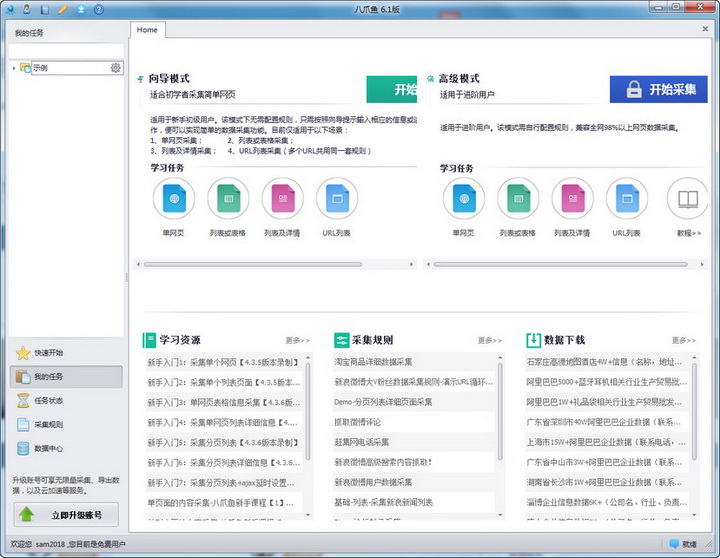720x558 pixels.
Task: Click the 学习资源 list vertical scrollbar
Action: [x=308, y=411]
